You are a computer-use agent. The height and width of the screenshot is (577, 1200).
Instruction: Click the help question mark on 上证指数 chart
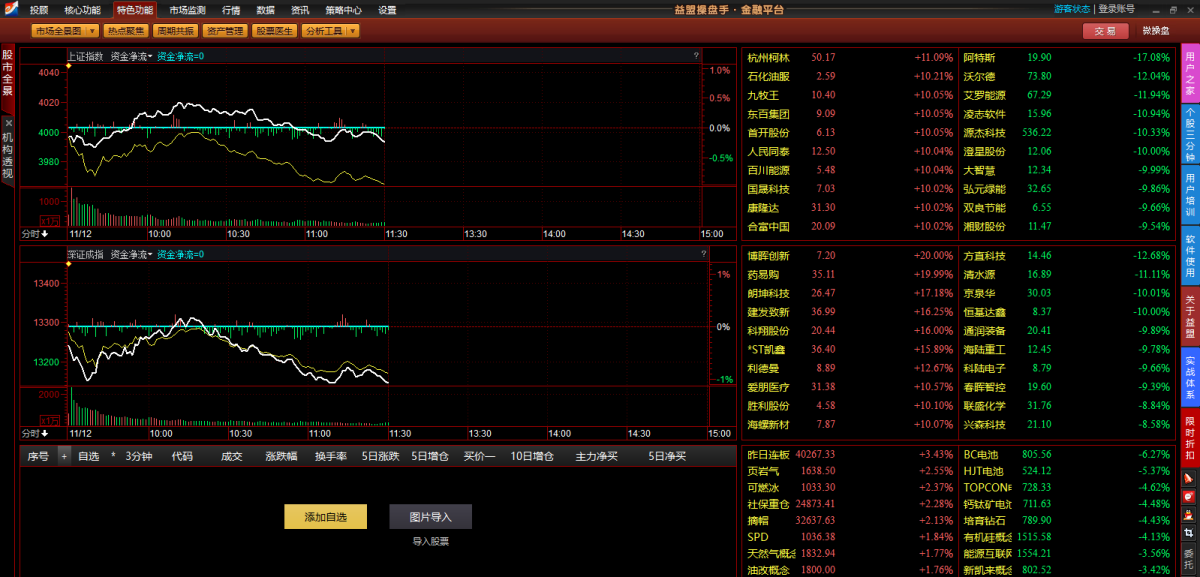(x=696, y=56)
